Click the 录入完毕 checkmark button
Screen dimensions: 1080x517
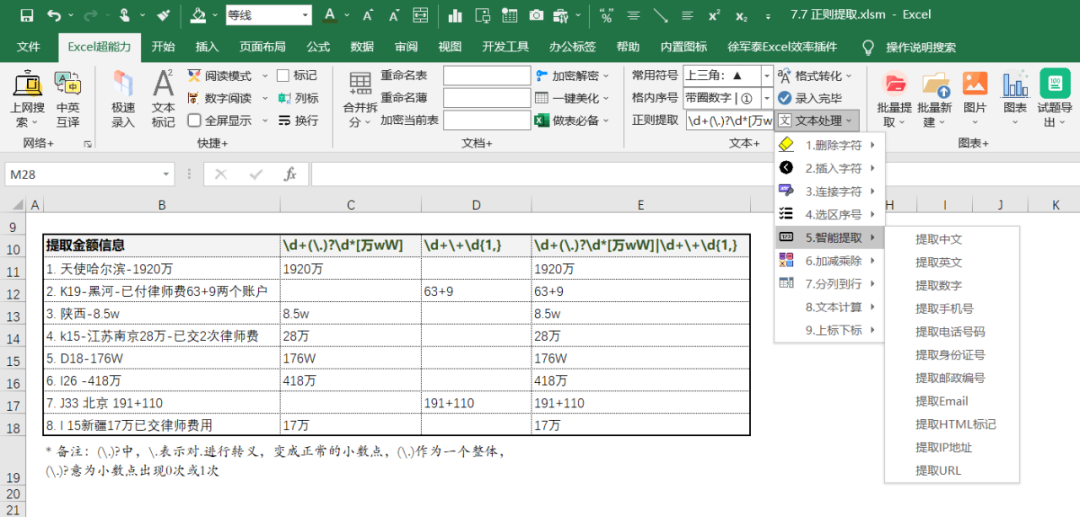click(x=809, y=98)
